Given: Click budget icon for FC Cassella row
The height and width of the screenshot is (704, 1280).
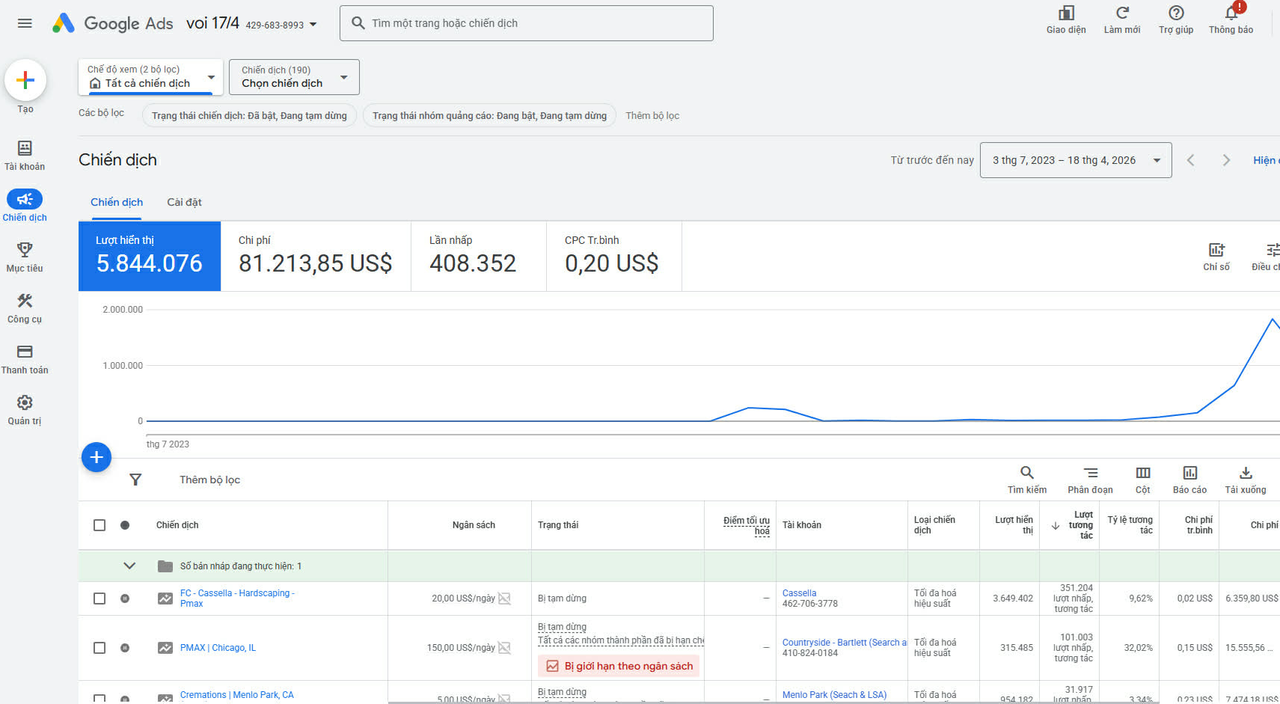Looking at the screenshot, I should click(x=505, y=598).
